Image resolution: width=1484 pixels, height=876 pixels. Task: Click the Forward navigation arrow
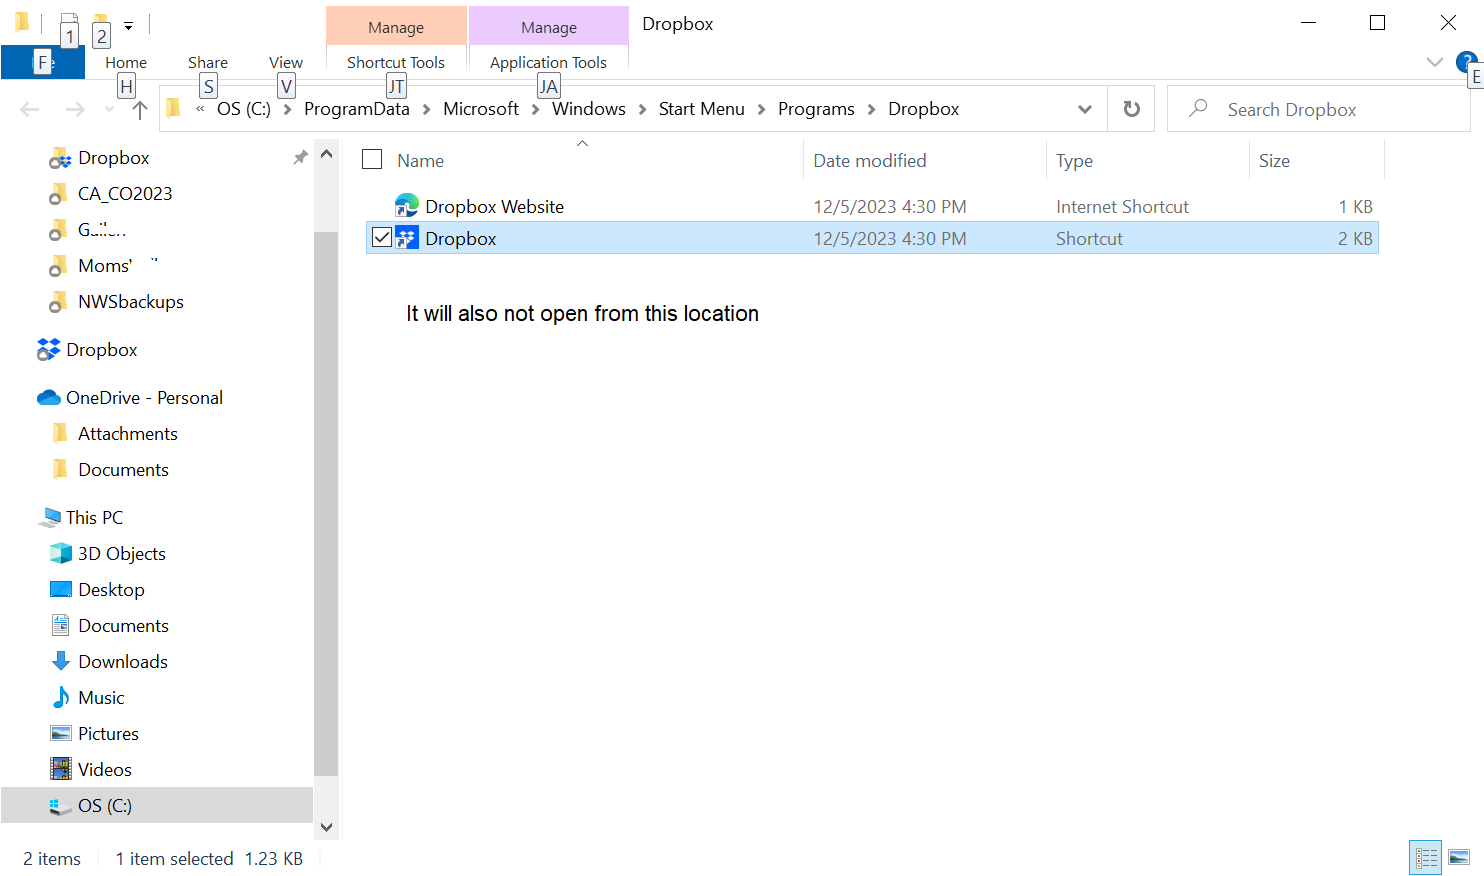(x=75, y=109)
